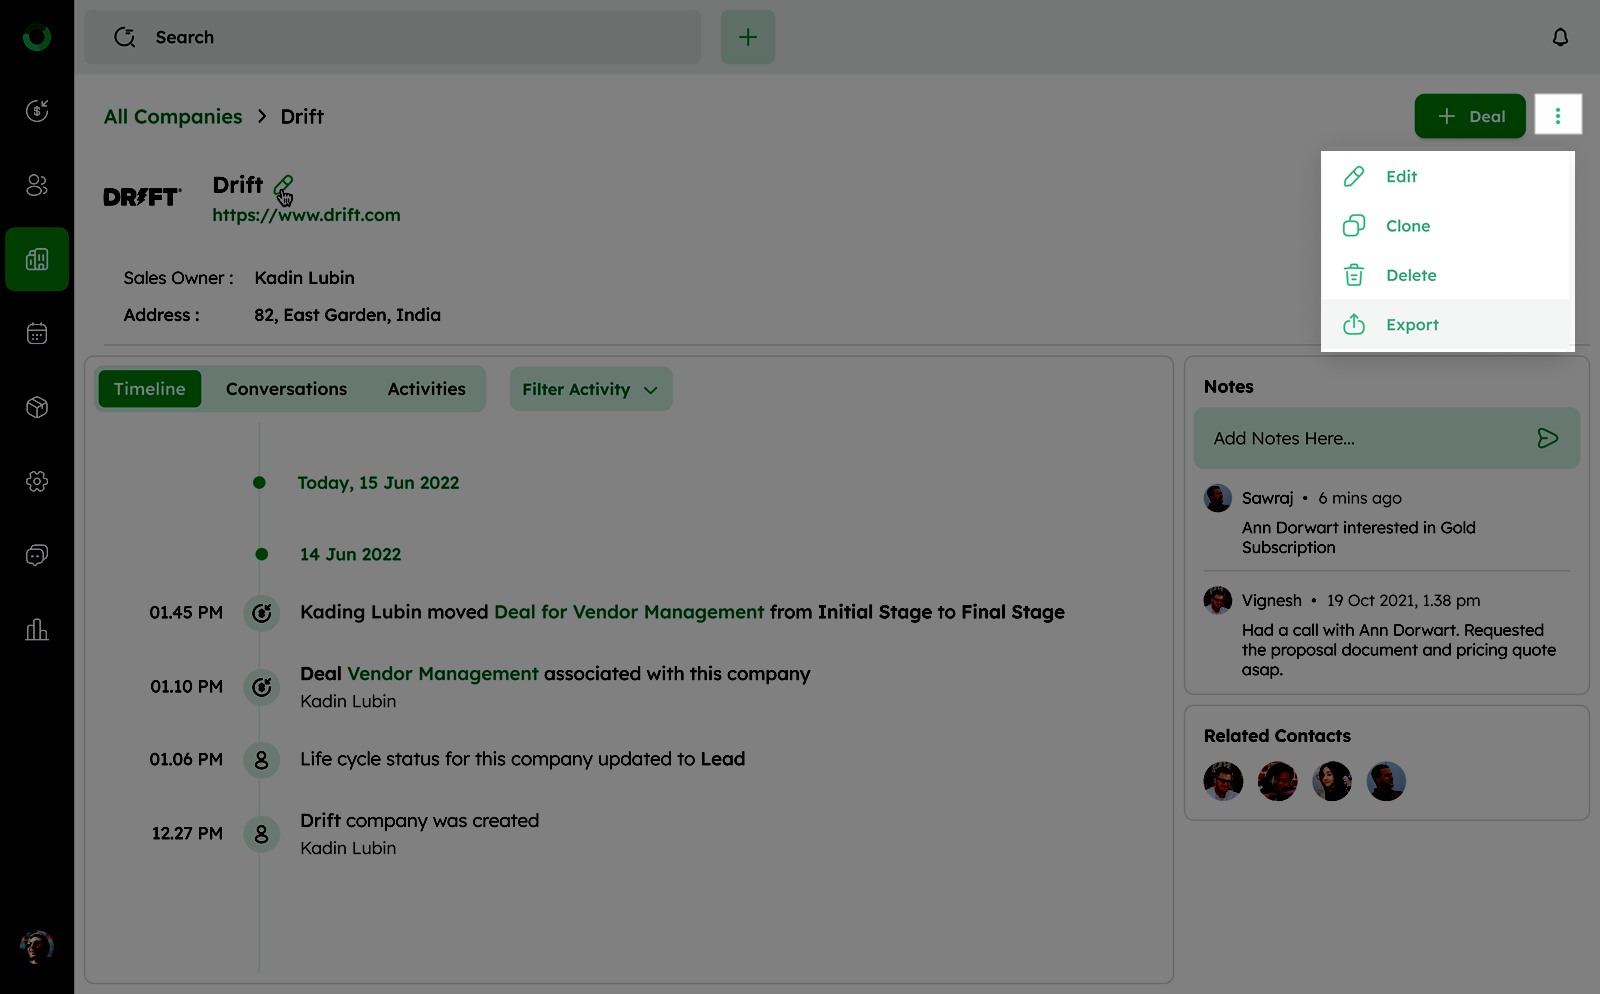The image size is (1600, 994).
Task: Click the DRIFT company logo
Action: tap(143, 197)
